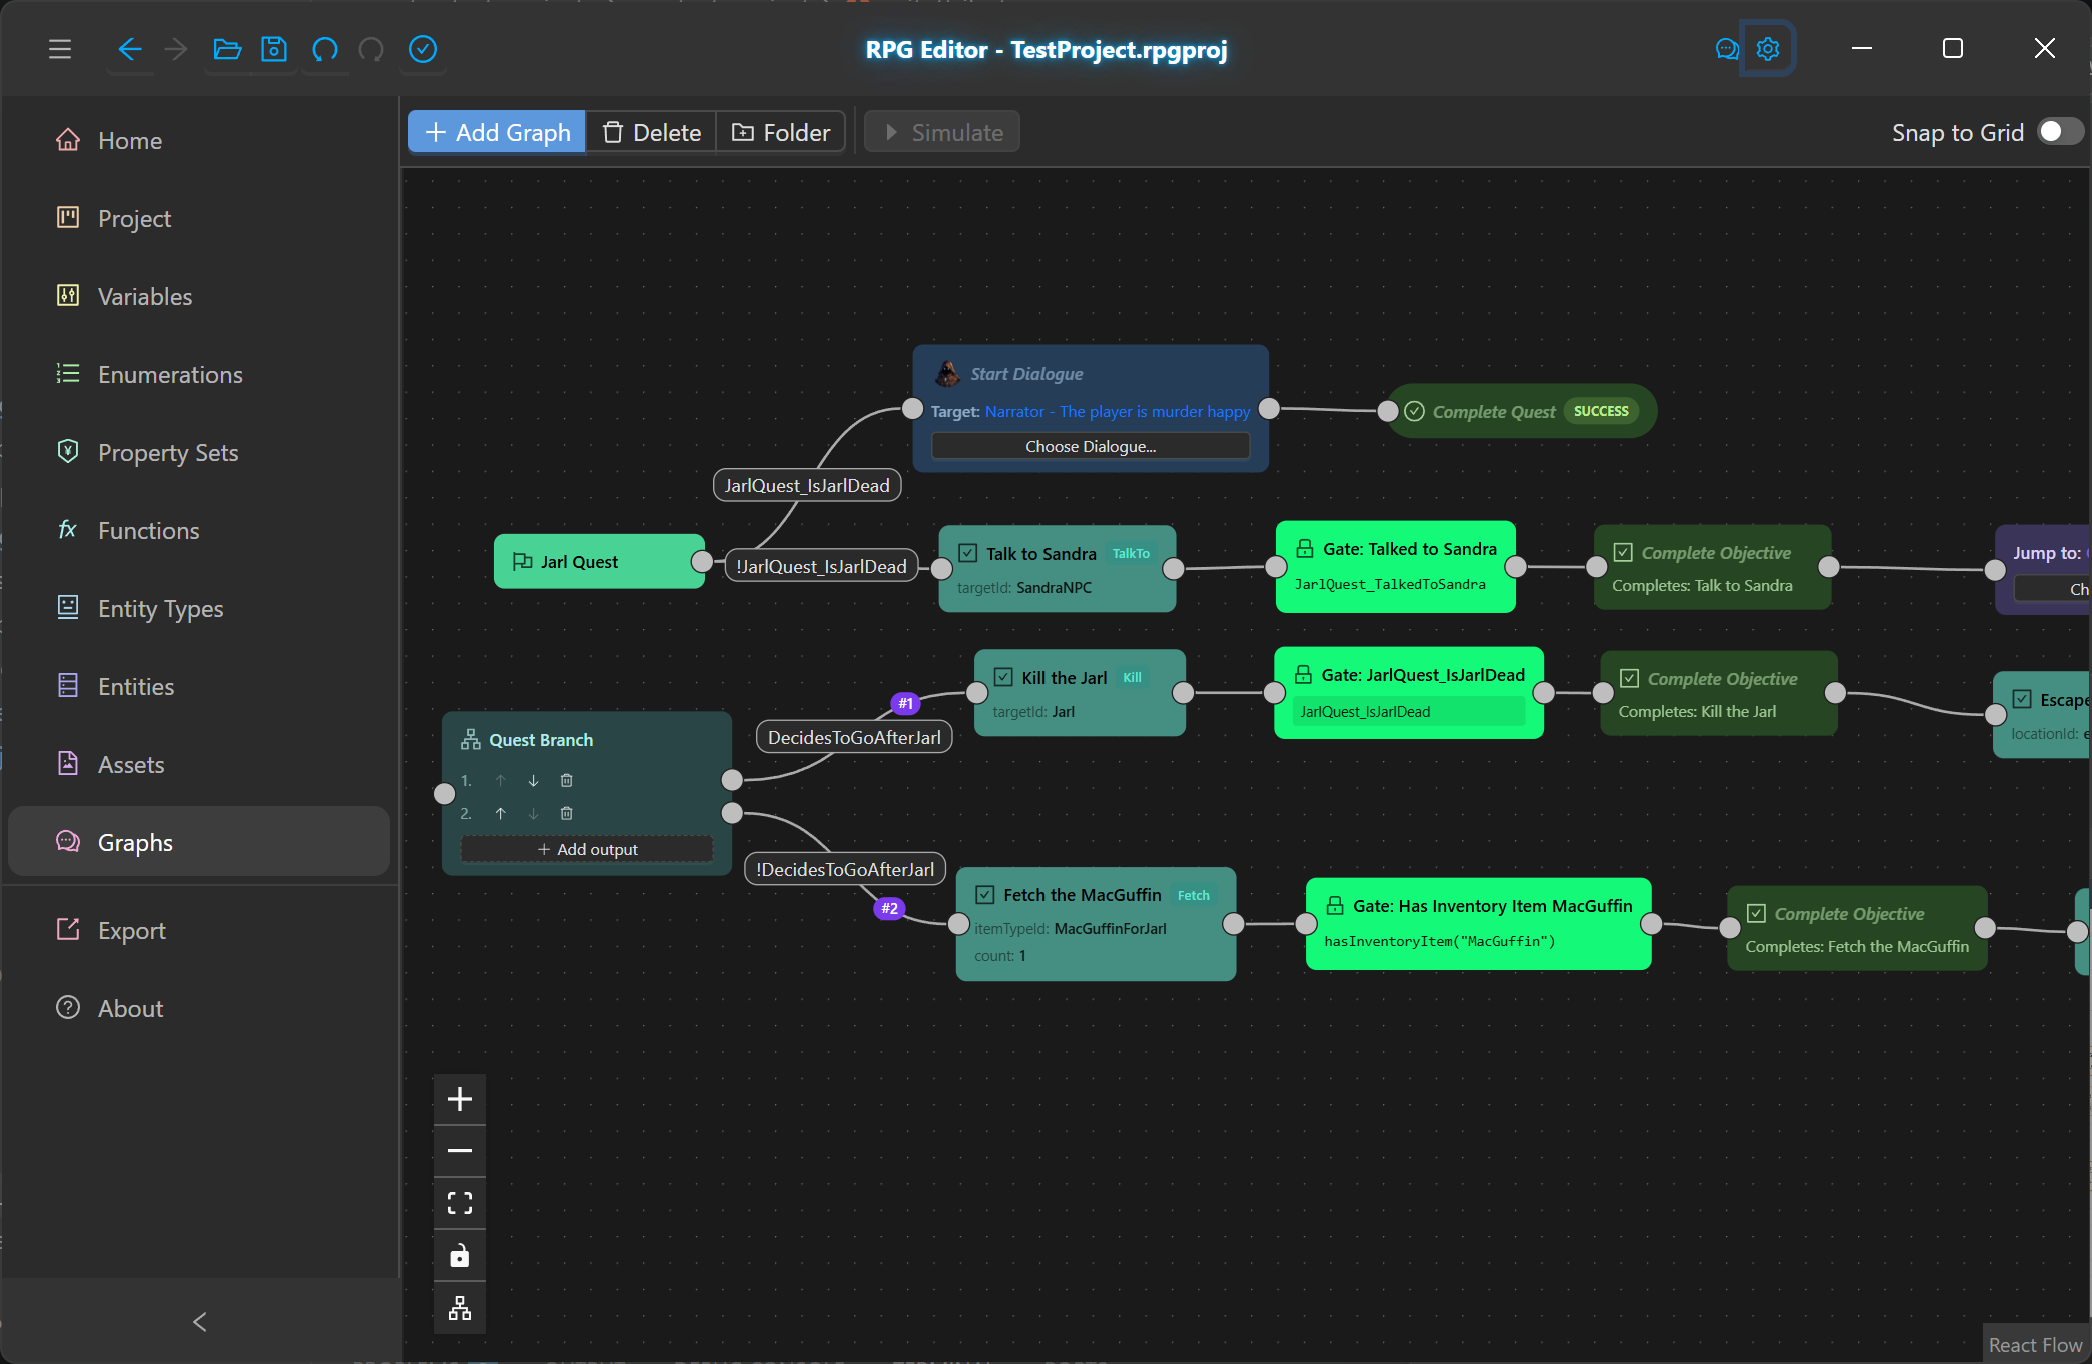The width and height of the screenshot is (2092, 1364).
Task: Click Choose Dialogue button
Action: tap(1090, 446)
